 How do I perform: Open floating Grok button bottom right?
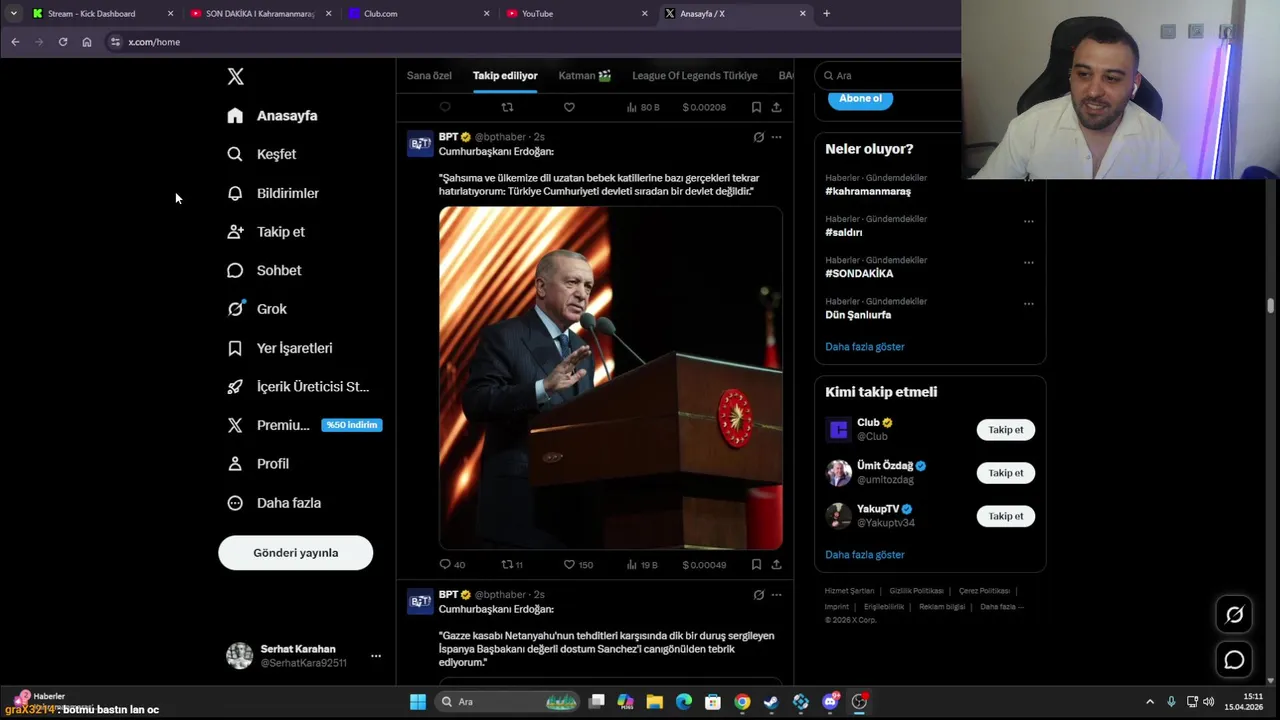[1234, 615]
